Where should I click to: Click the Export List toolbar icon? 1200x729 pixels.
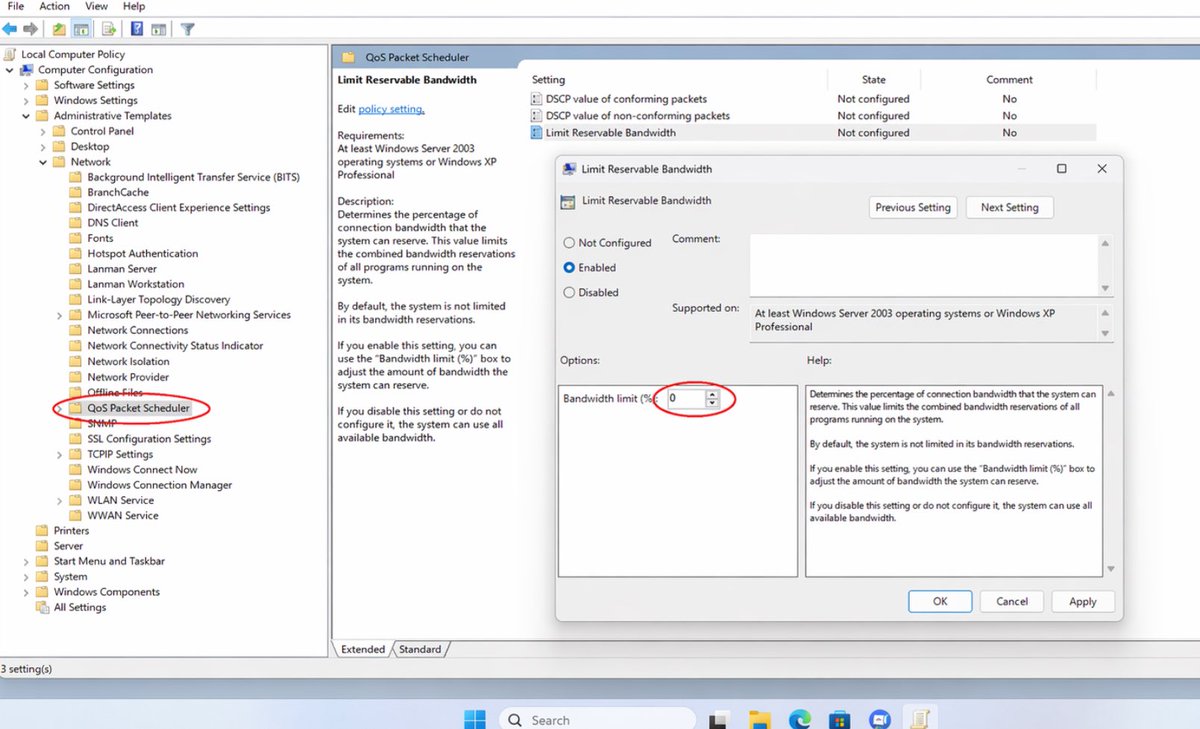coord(109,29)
